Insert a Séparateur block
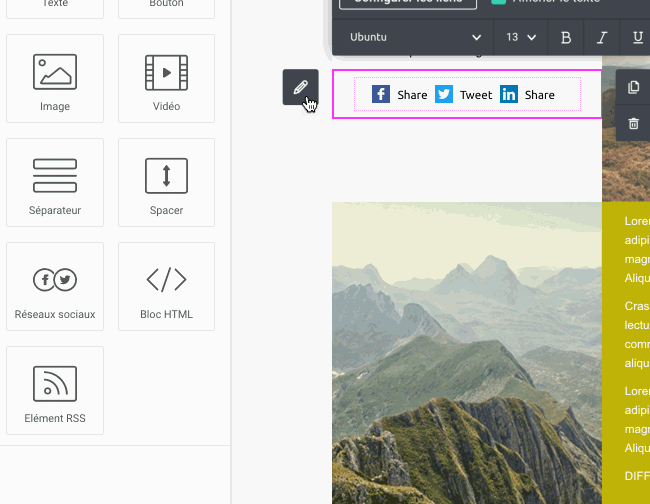This screenshot has height=504, width=650. (55, 182)
